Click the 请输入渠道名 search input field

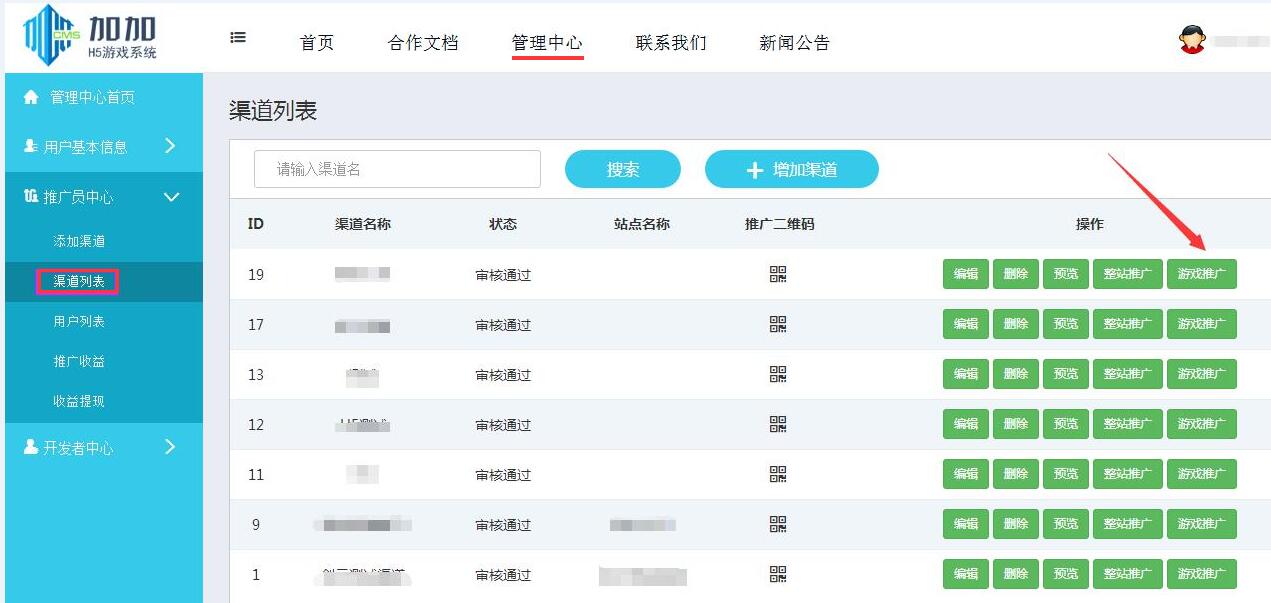coord(396,169)
